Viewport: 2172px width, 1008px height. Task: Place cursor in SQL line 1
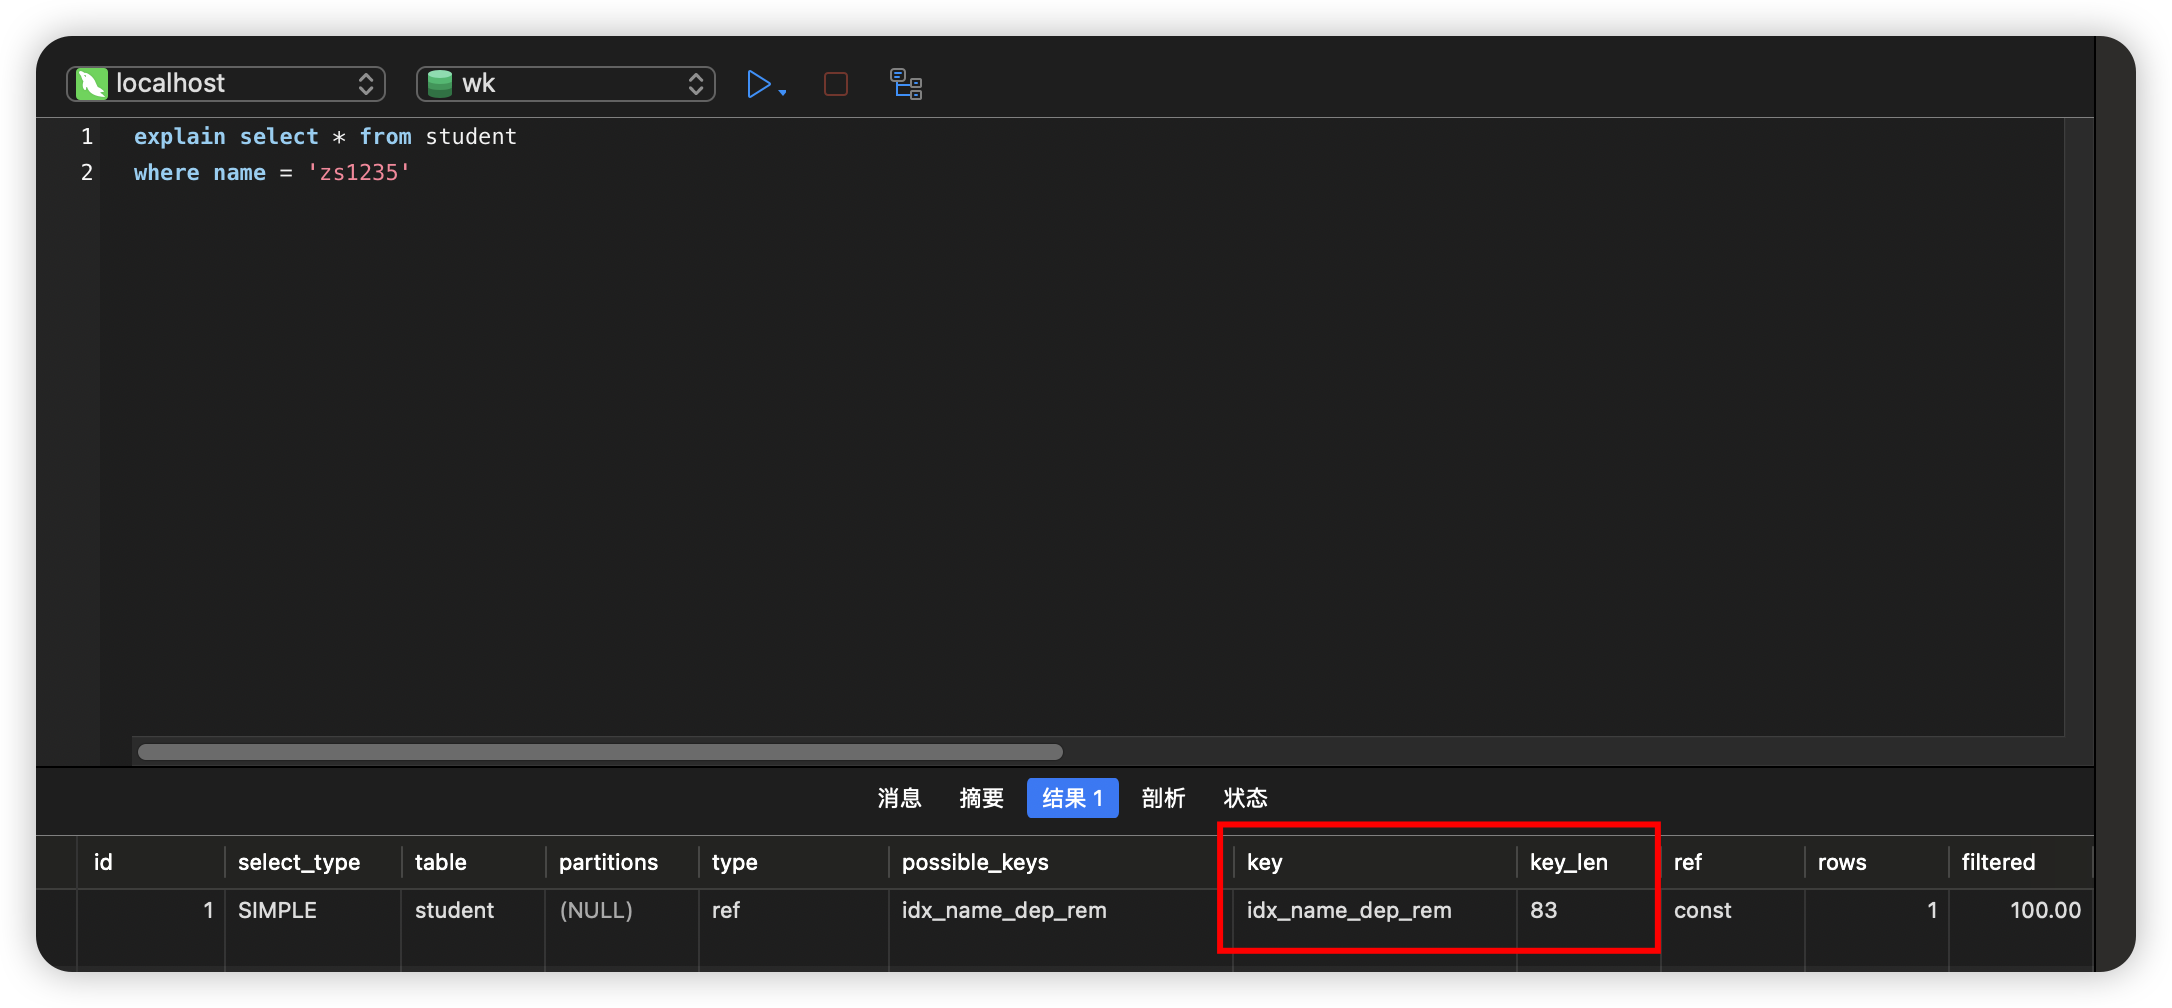(x=325, y=136)
